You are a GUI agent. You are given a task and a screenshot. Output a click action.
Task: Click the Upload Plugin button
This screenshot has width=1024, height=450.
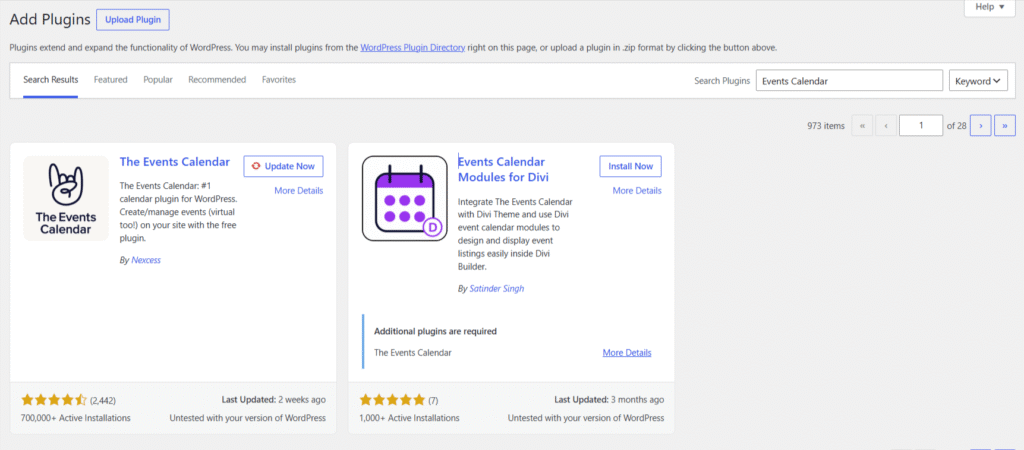(x=133, y=20)
